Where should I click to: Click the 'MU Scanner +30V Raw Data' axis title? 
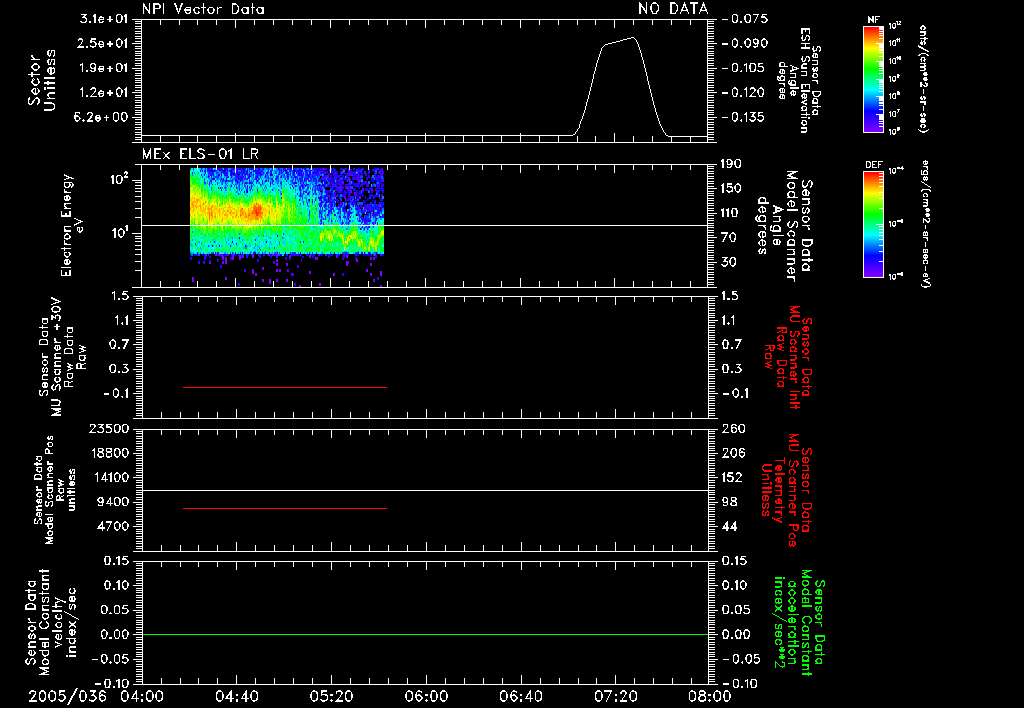point(61,357)
